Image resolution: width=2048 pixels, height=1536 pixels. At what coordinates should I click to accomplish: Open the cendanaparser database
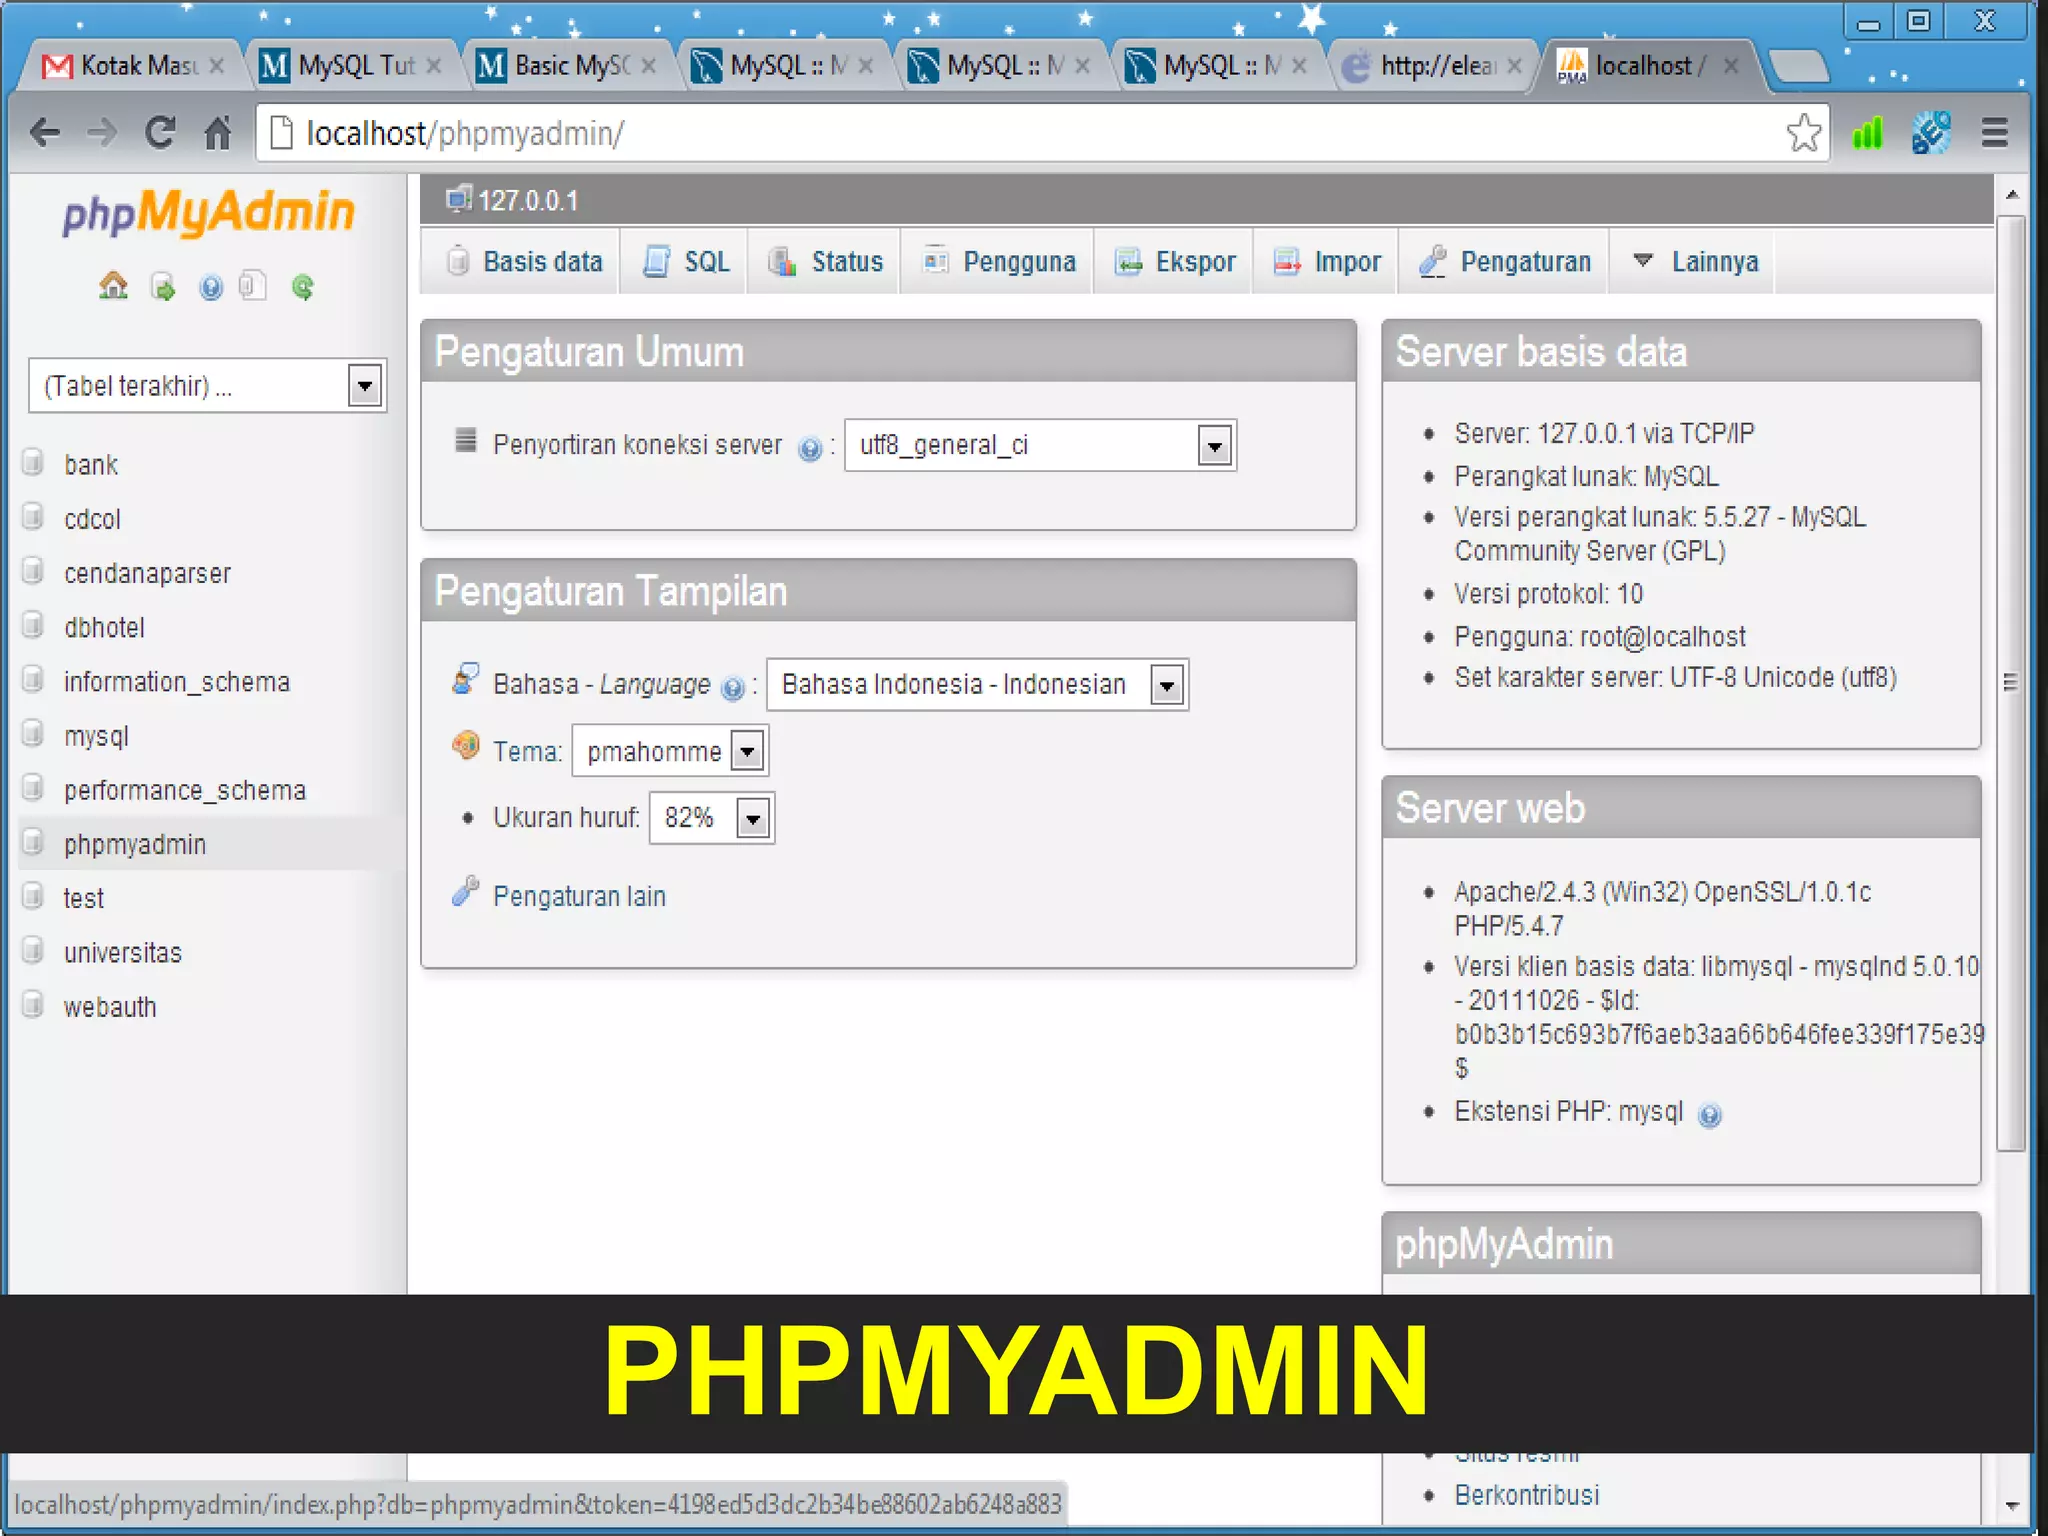(x=147, y=573)
